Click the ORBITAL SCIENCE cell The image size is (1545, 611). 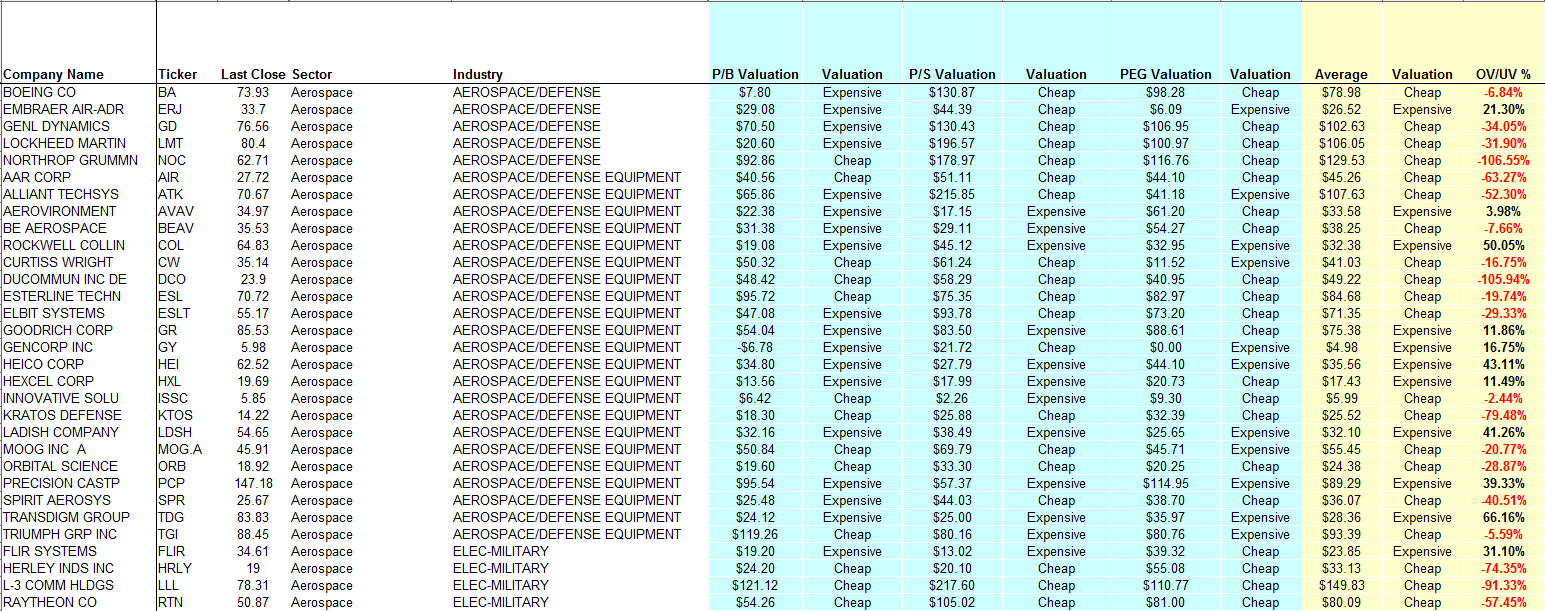(60, 466)
